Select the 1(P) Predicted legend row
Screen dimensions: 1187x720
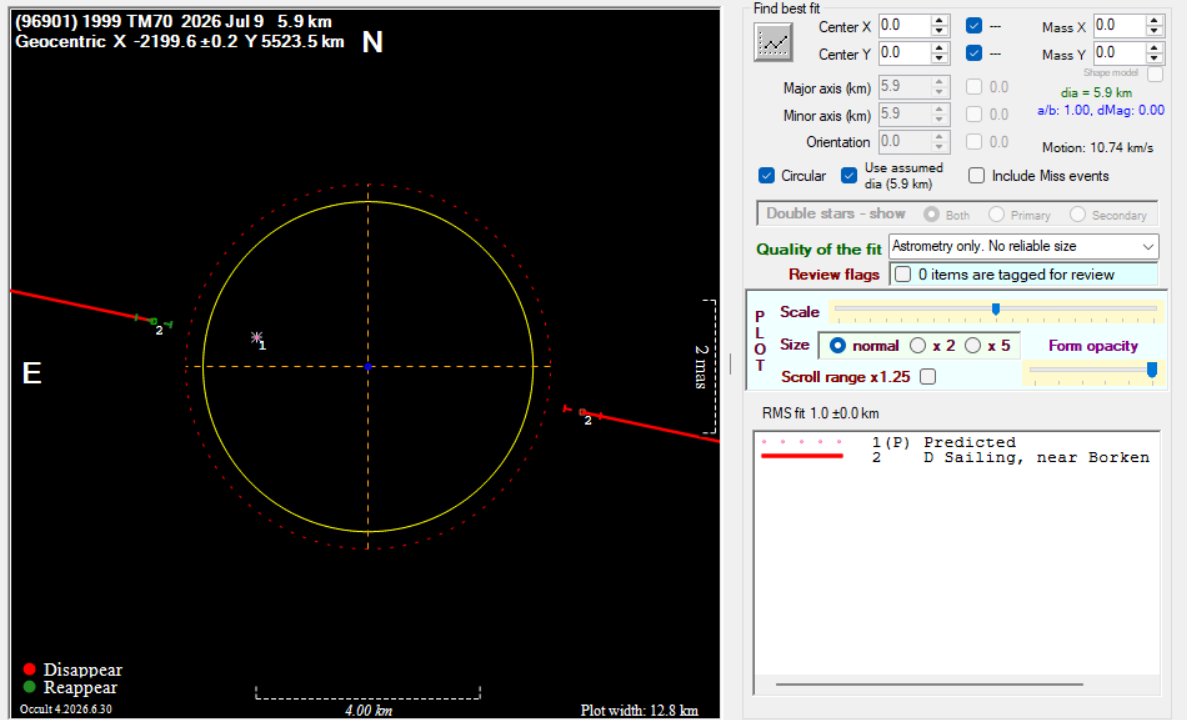click(x=958, y=442)
